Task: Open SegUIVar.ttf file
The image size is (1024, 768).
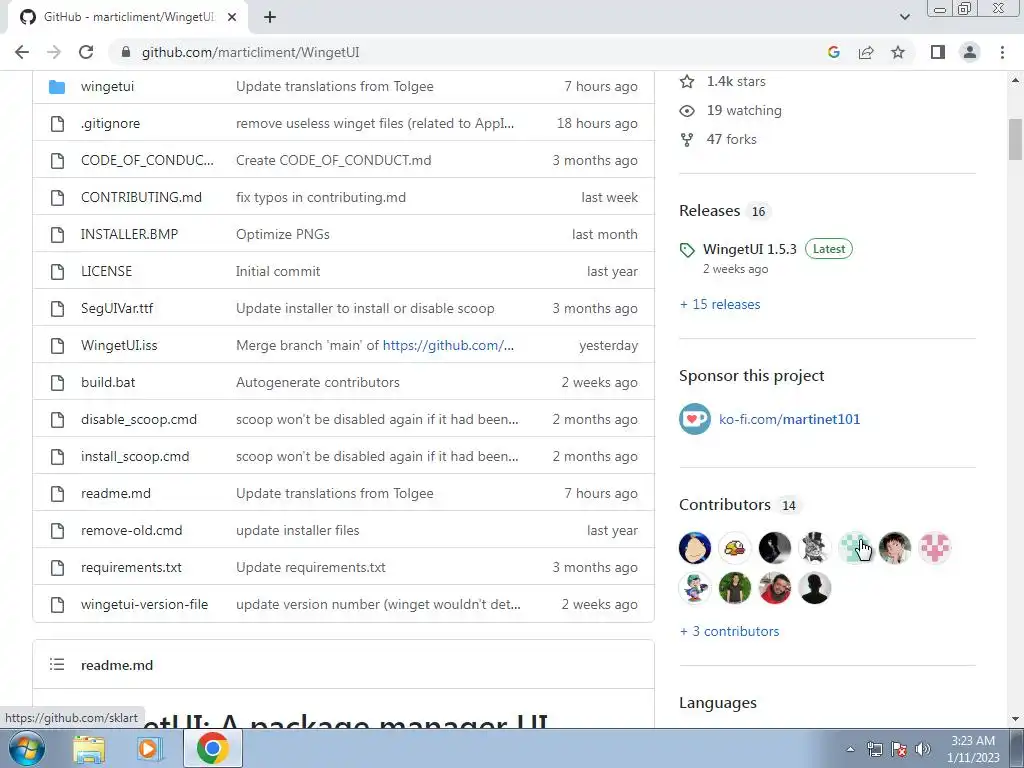Action: [117, 308]
